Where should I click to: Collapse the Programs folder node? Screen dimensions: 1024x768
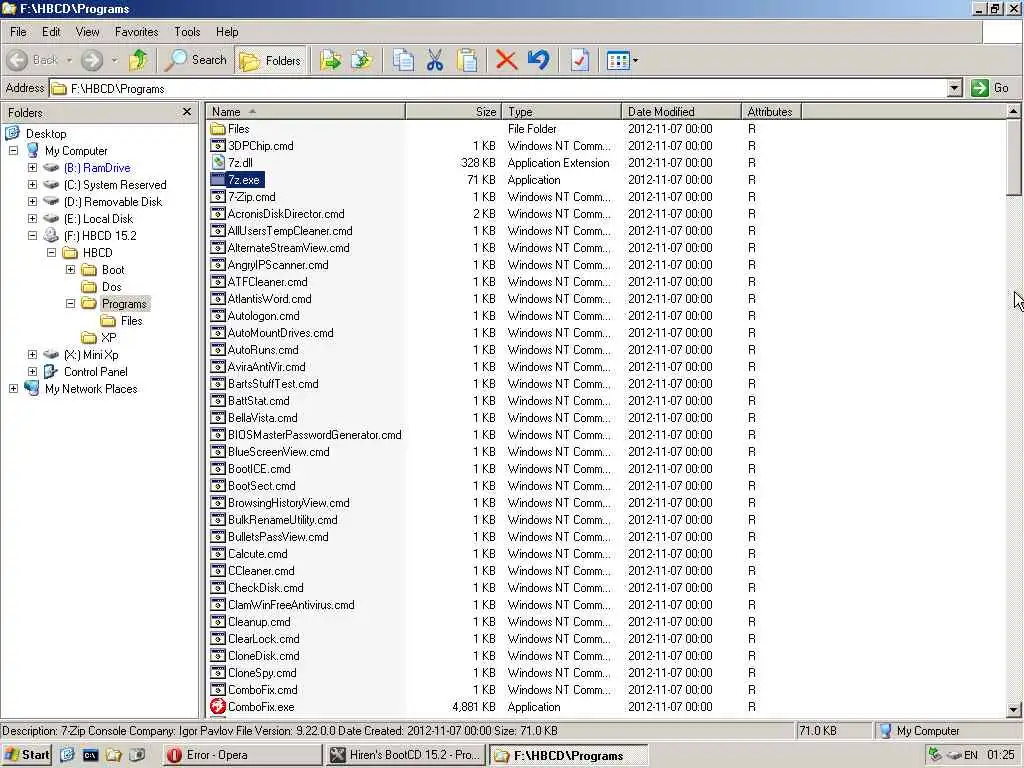pos(70,304)
